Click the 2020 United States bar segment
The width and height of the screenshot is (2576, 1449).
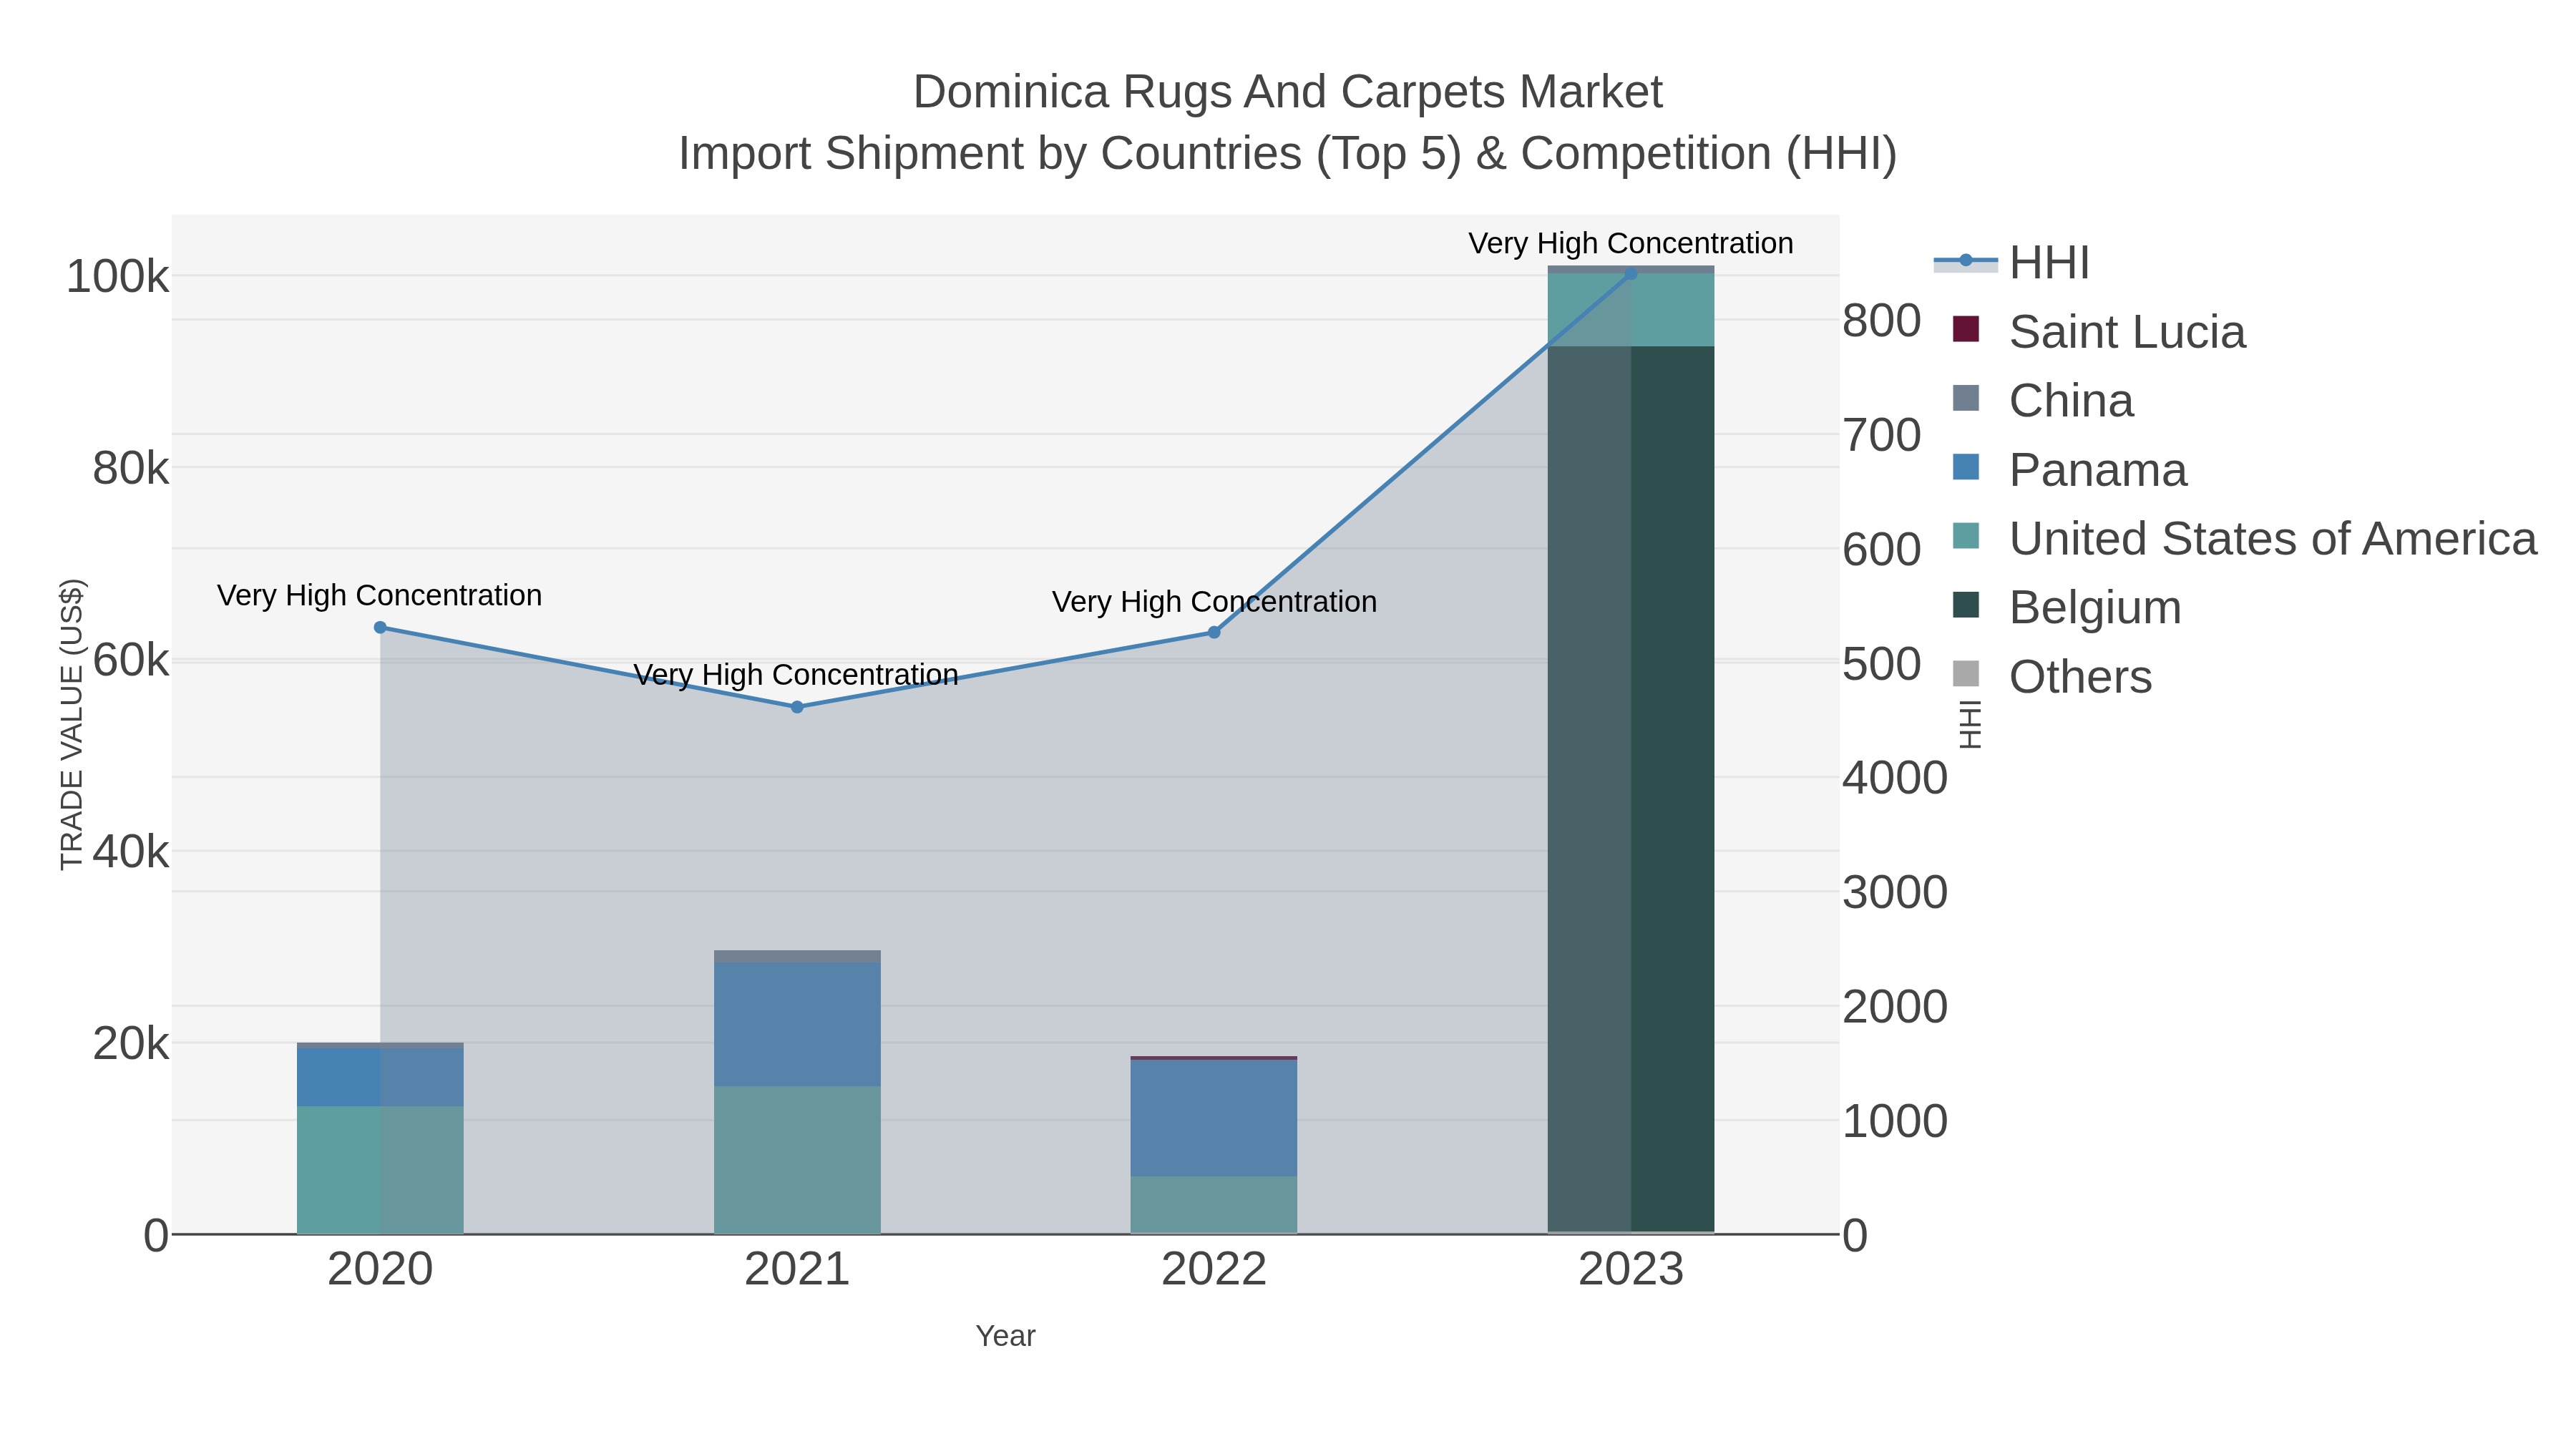pyautogui.click(x=380, y=1170)
